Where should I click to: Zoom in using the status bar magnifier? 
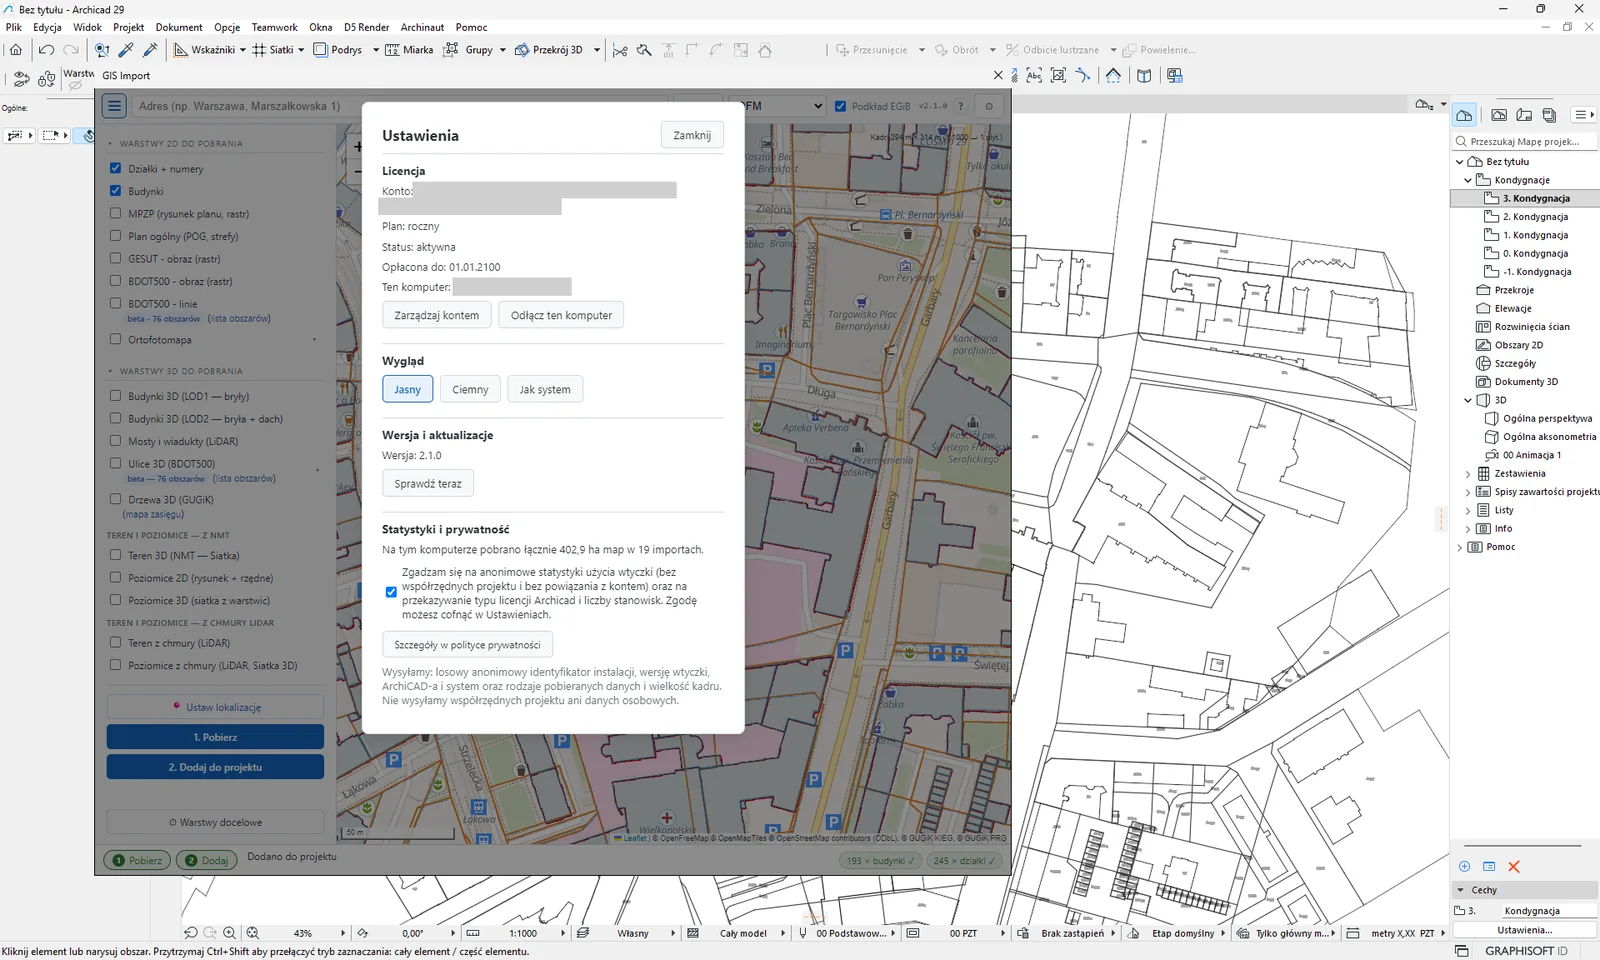[x=230, y=933]
